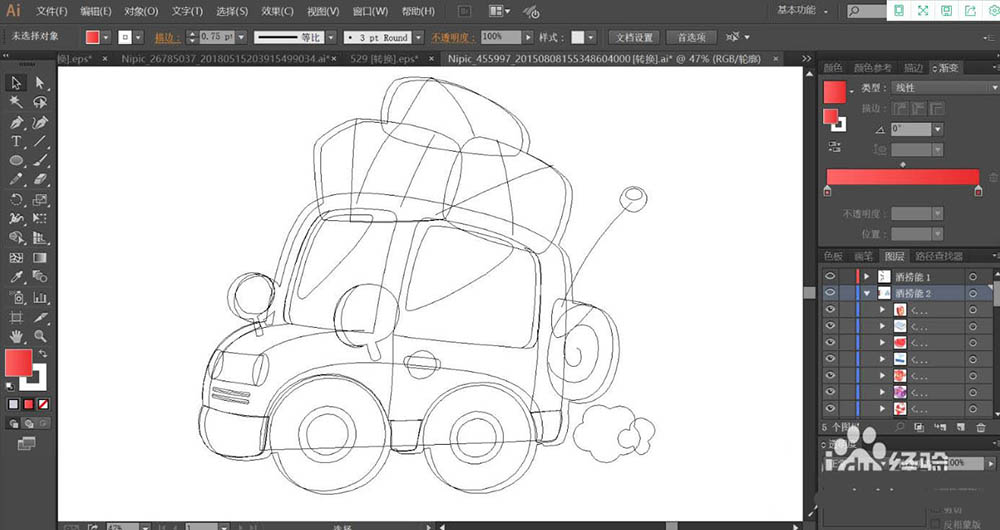Open the 3 pt Round brush dropdown
Screen dimensions: 1000x530
(420, 37)
